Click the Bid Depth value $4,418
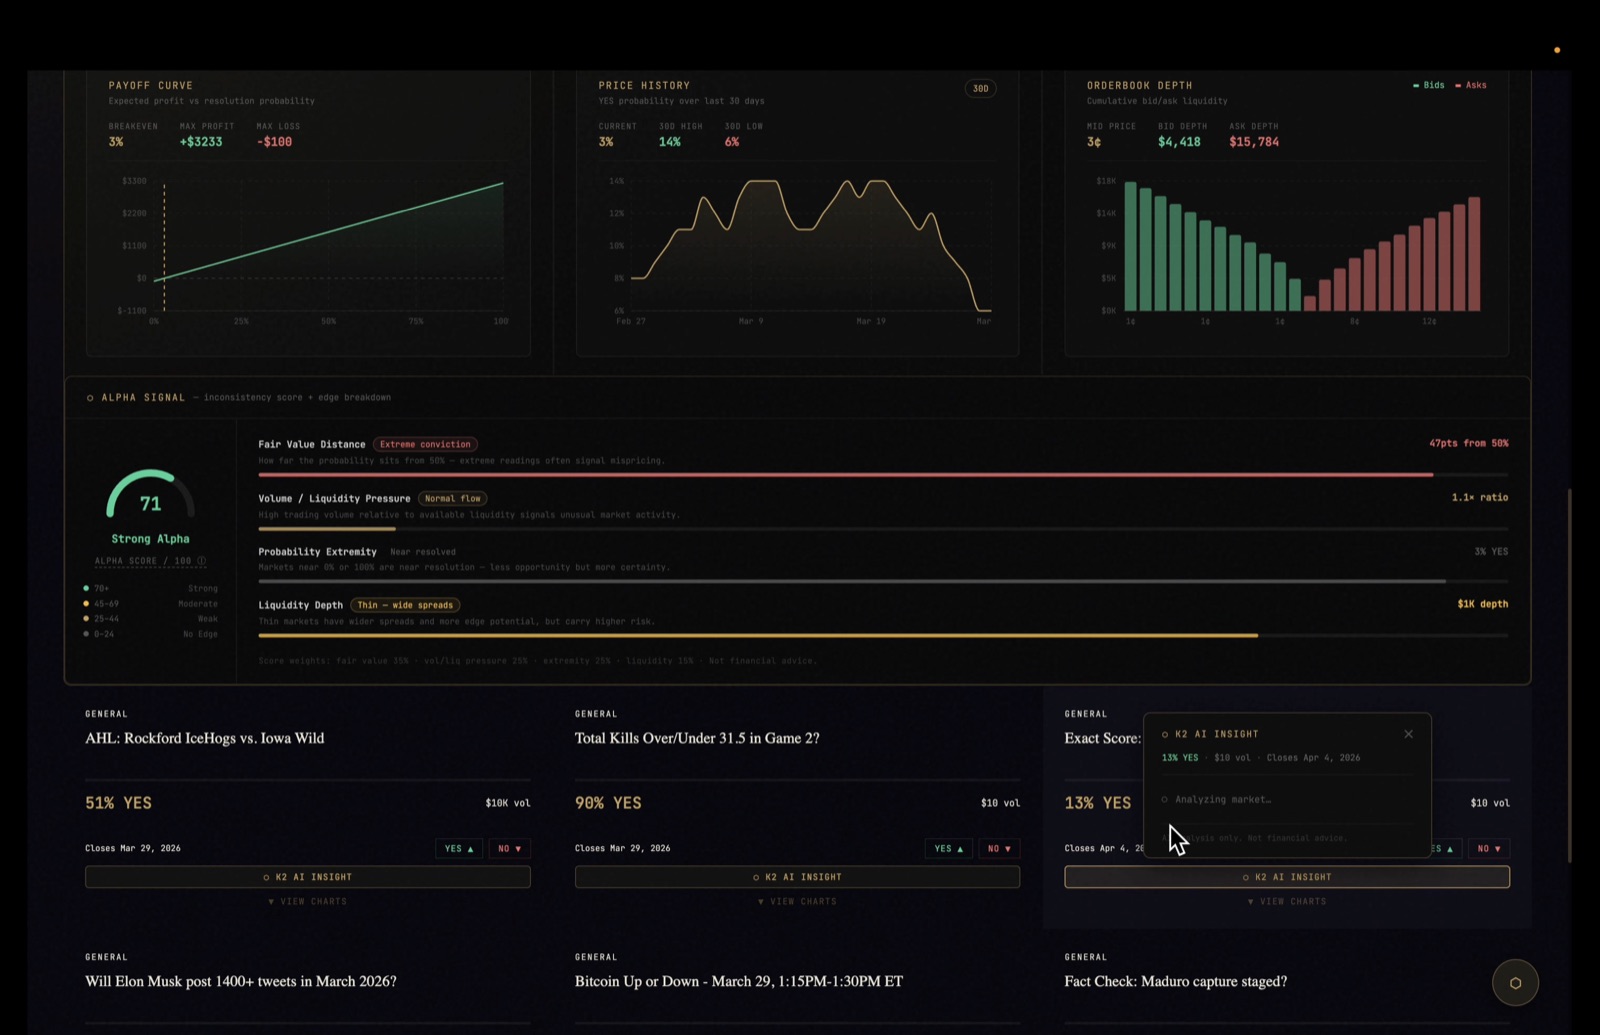Viewport: 1600px width, 1035px height. tap(1179, 142)
